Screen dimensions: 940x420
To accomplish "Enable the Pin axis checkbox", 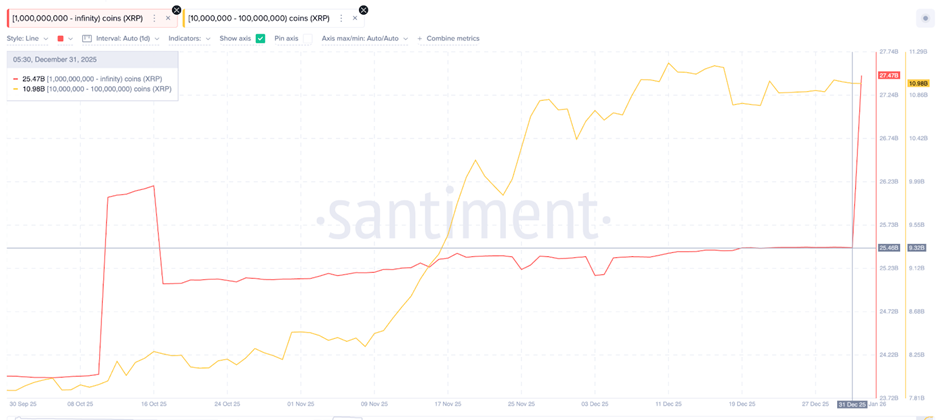I will point(308,38).
